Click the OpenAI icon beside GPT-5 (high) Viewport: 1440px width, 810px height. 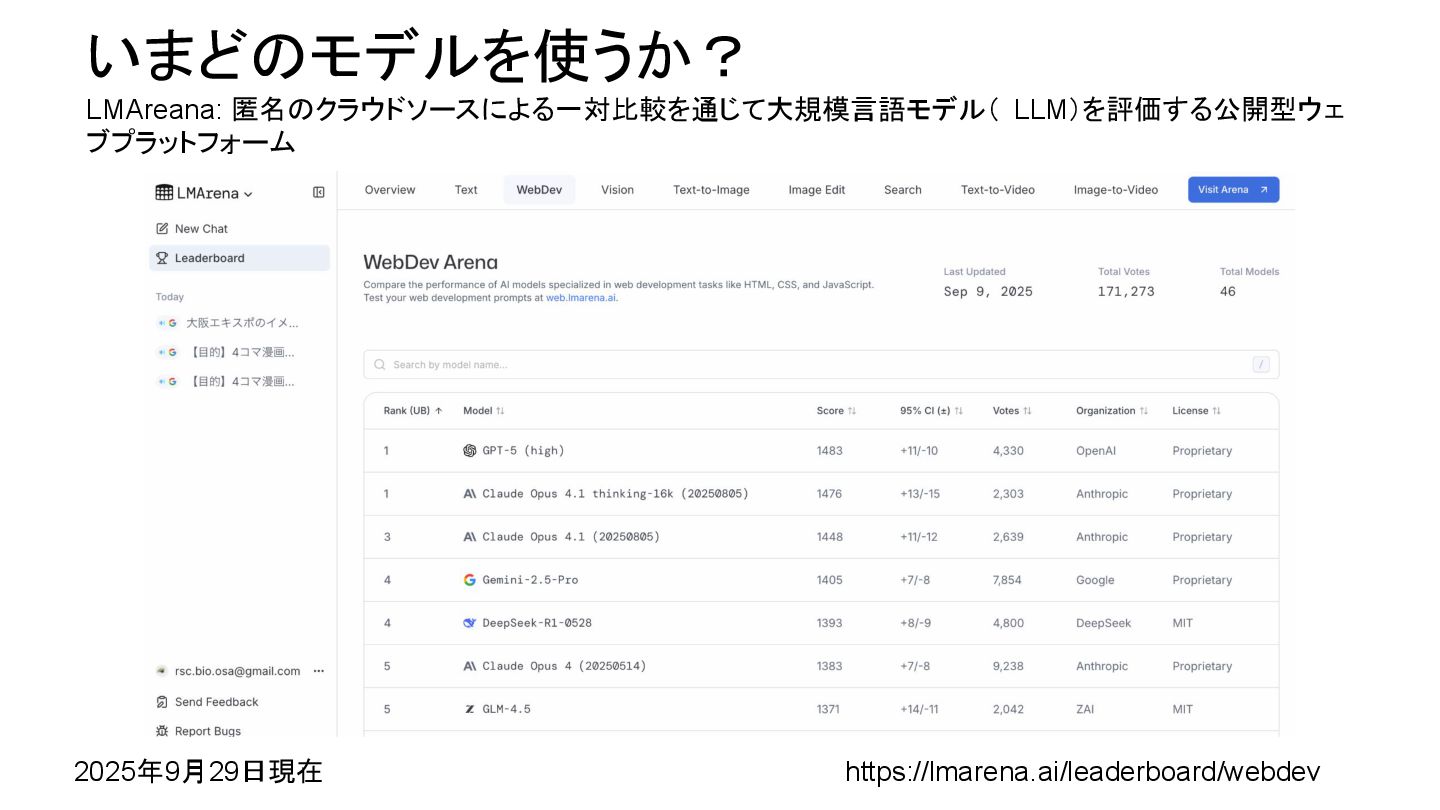pos(470,451)
